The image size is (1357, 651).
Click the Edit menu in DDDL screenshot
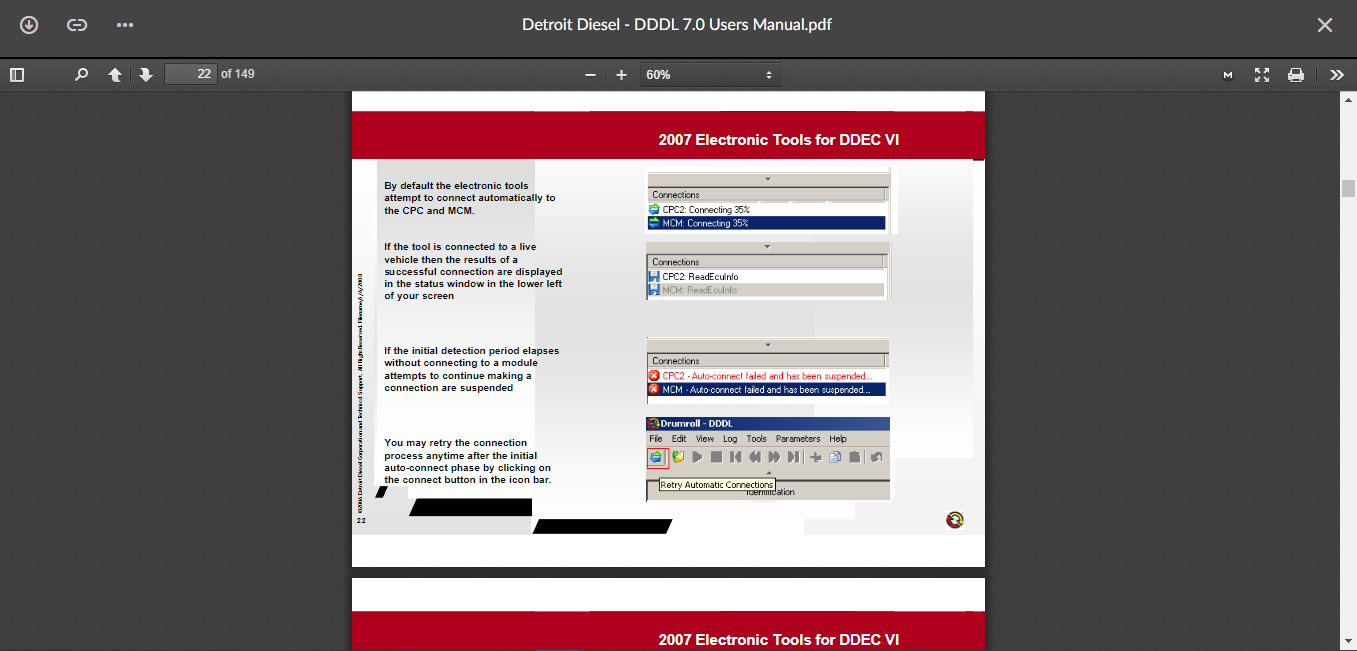679,439
